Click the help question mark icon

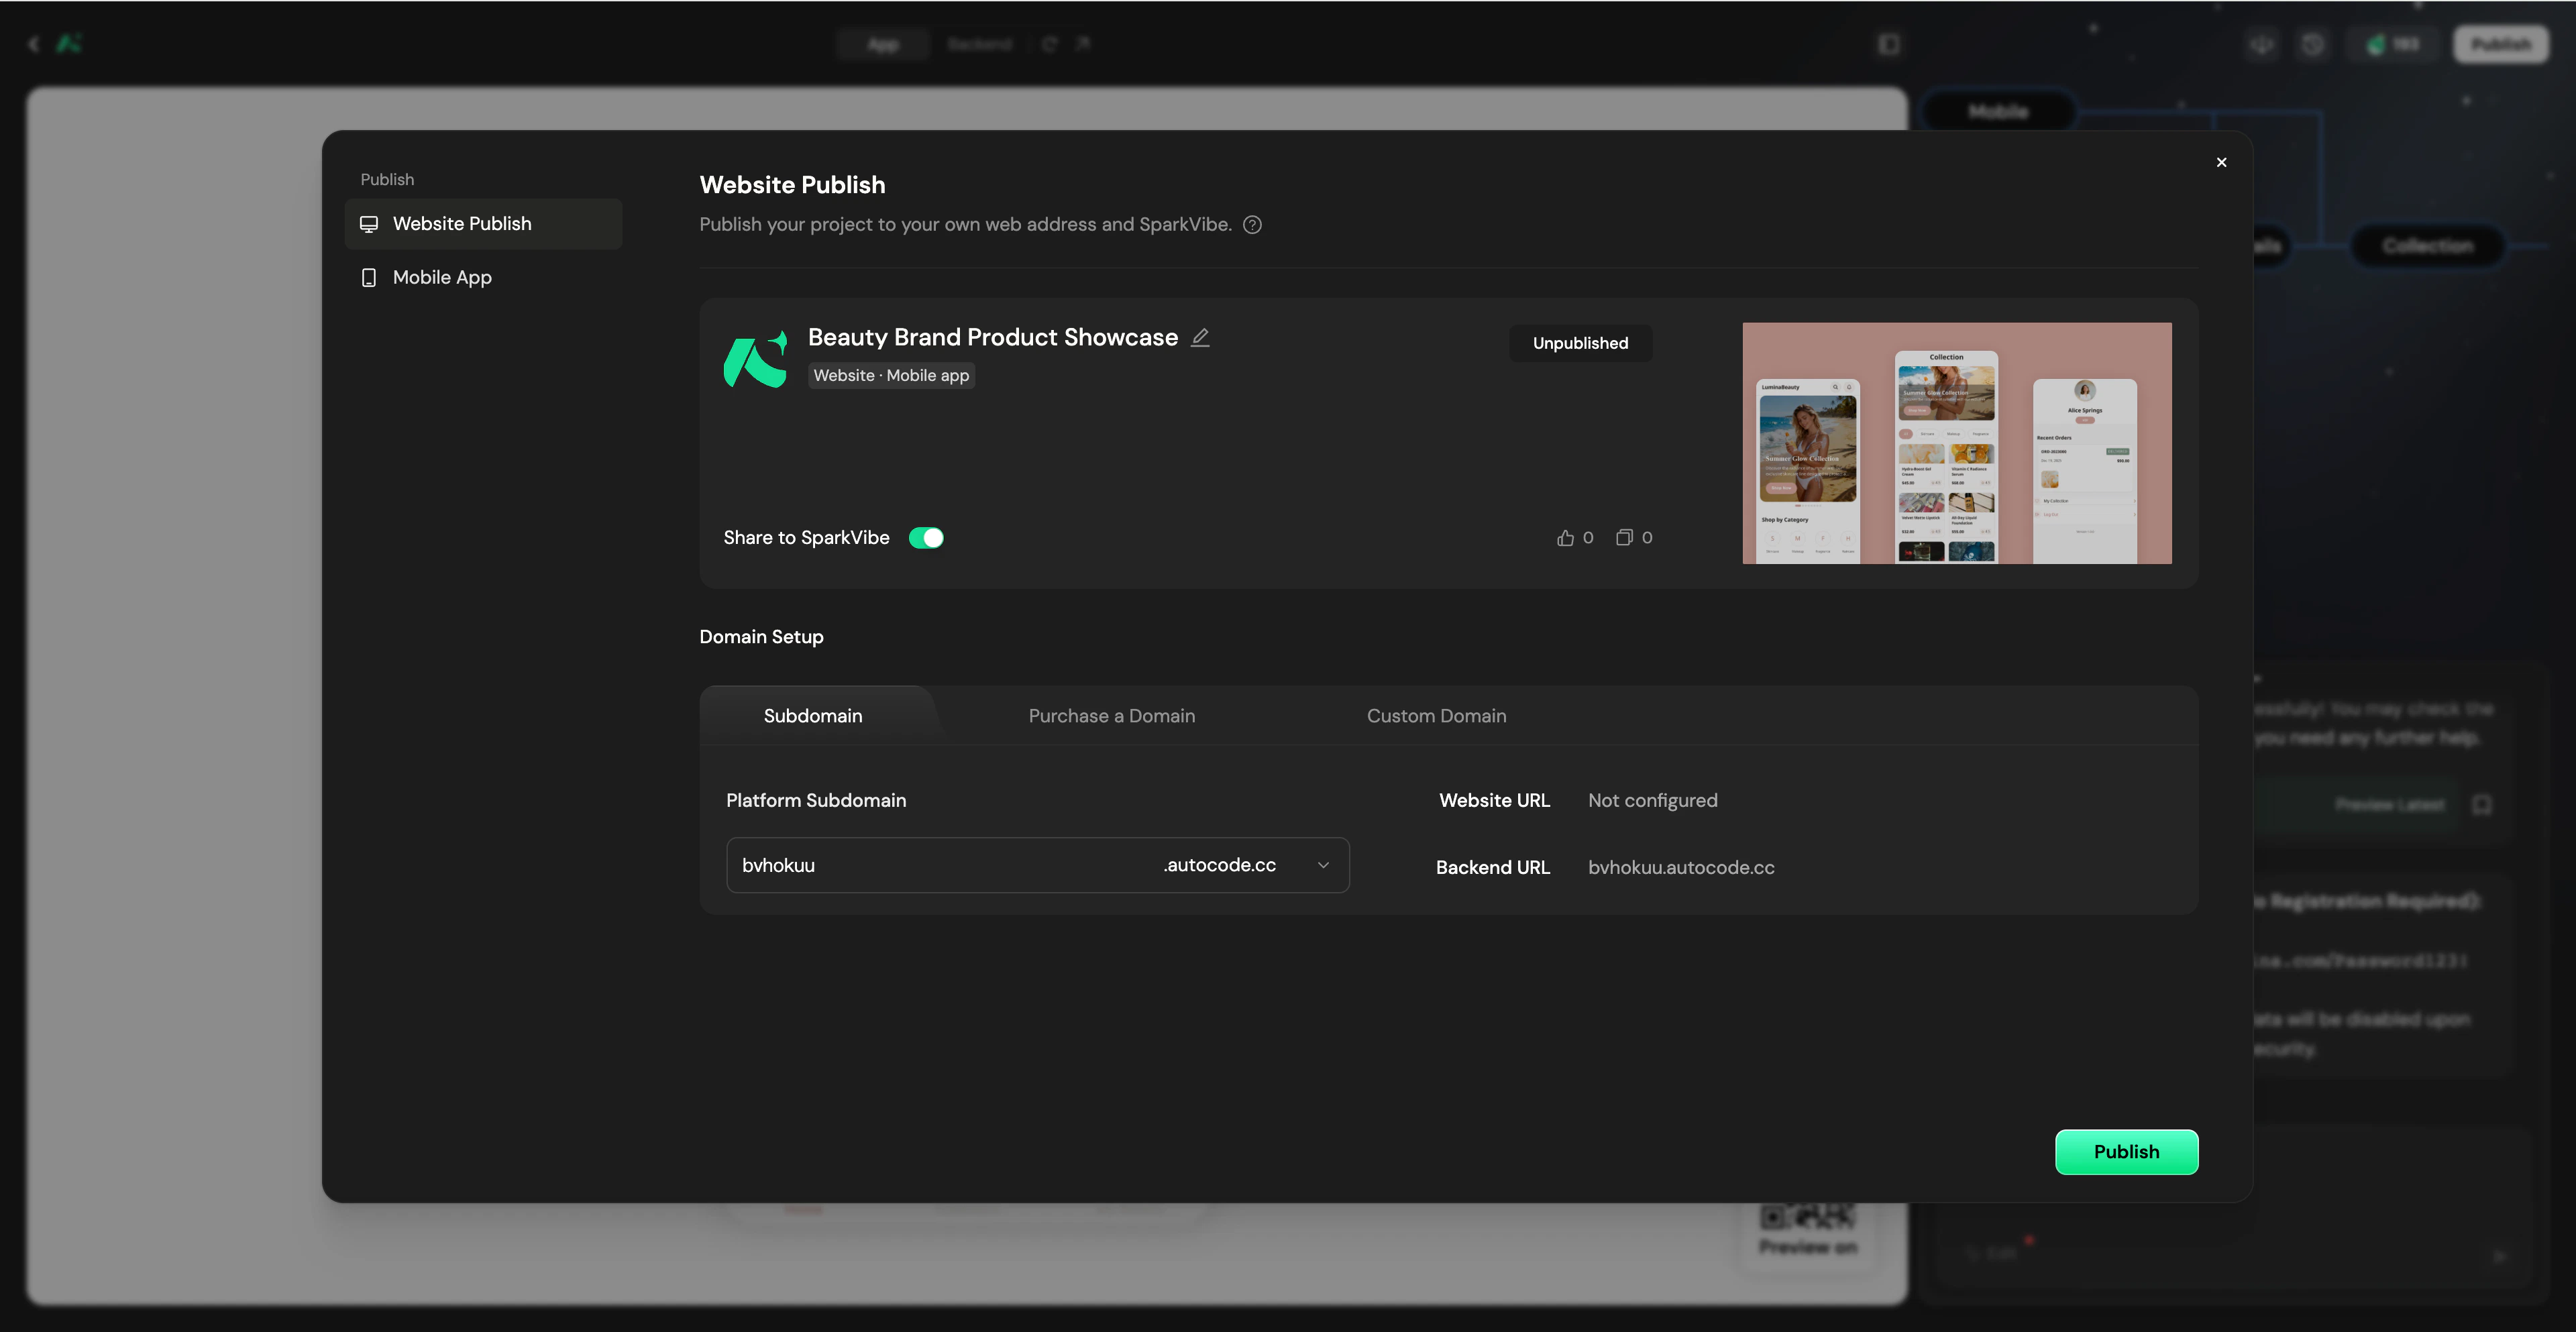point(1252,225)
